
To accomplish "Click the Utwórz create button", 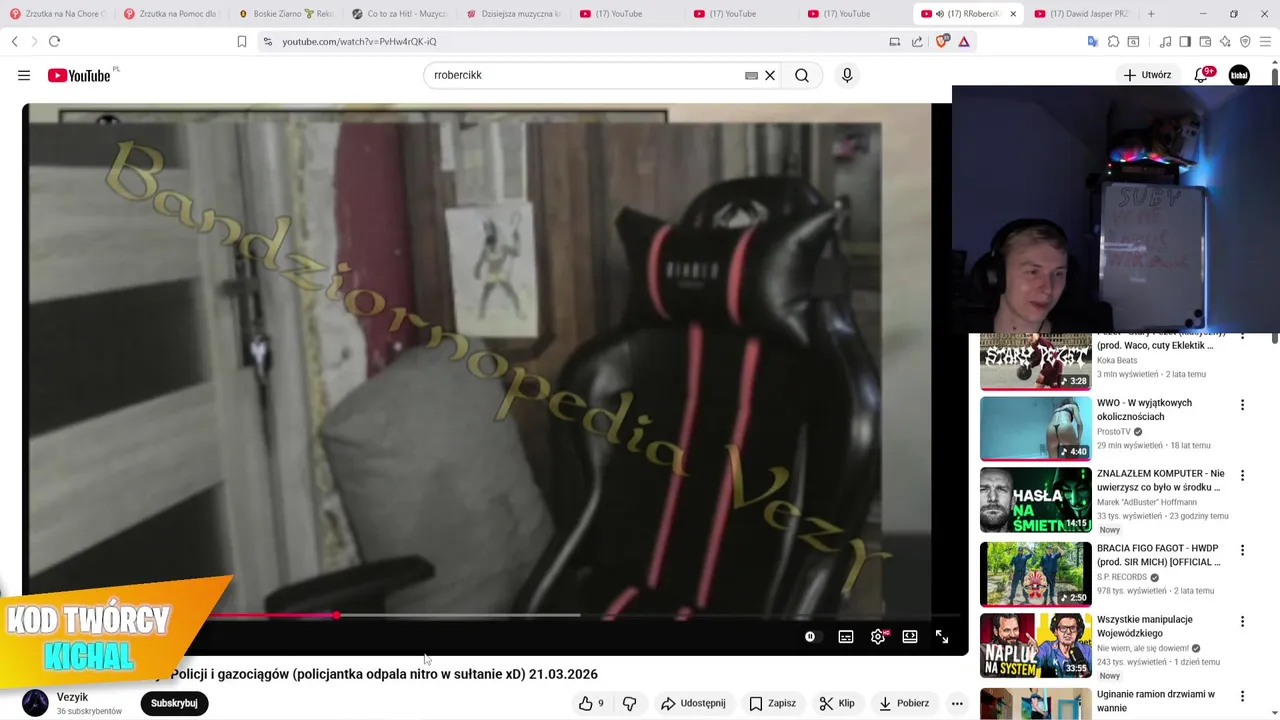I will point(1147,75).
